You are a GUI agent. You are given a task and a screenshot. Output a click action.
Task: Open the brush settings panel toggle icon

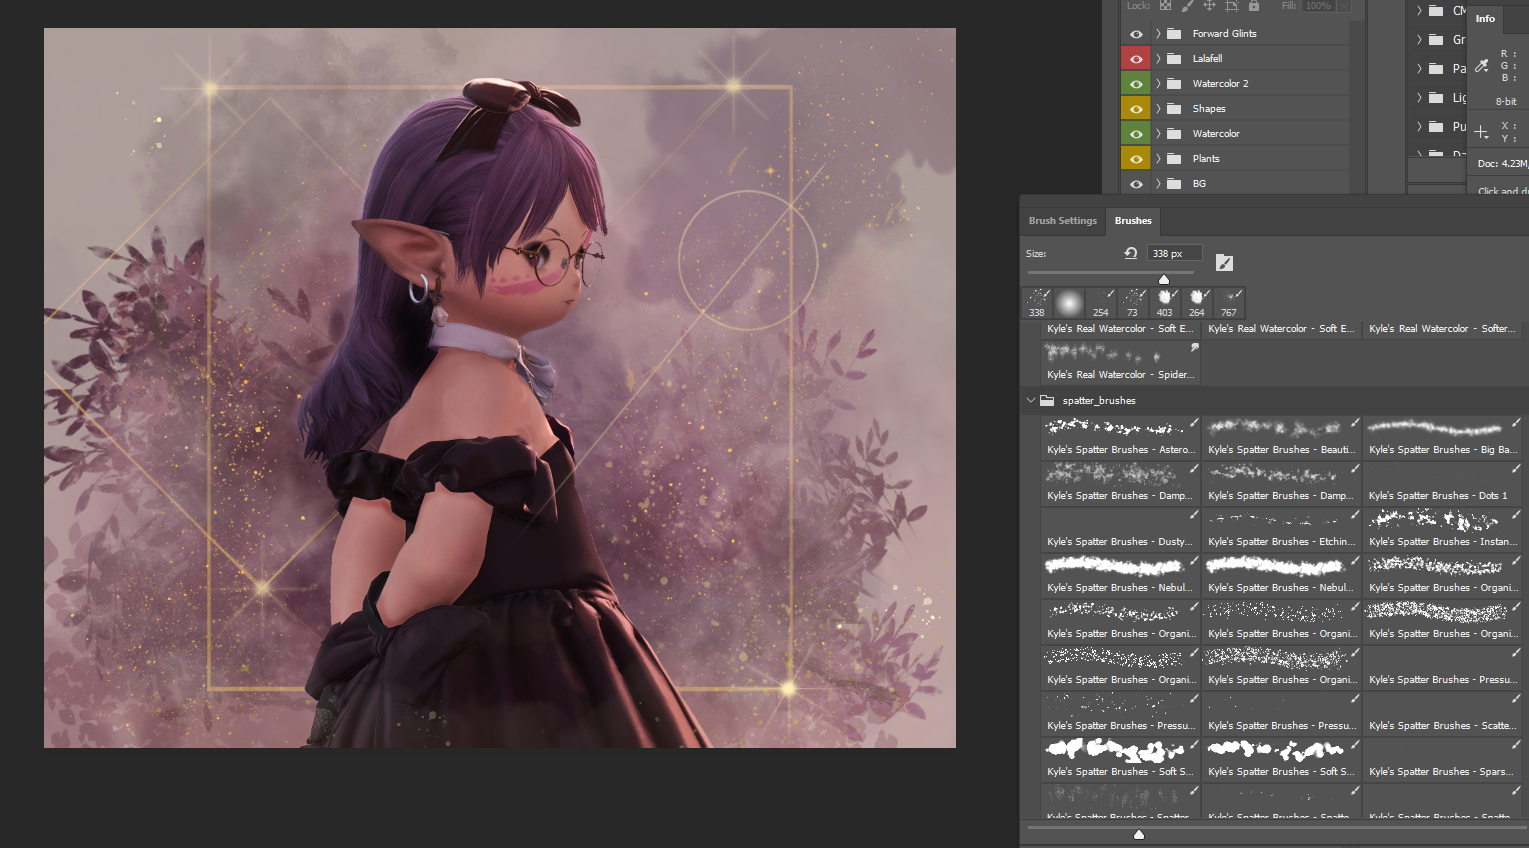click(1224, 263)
